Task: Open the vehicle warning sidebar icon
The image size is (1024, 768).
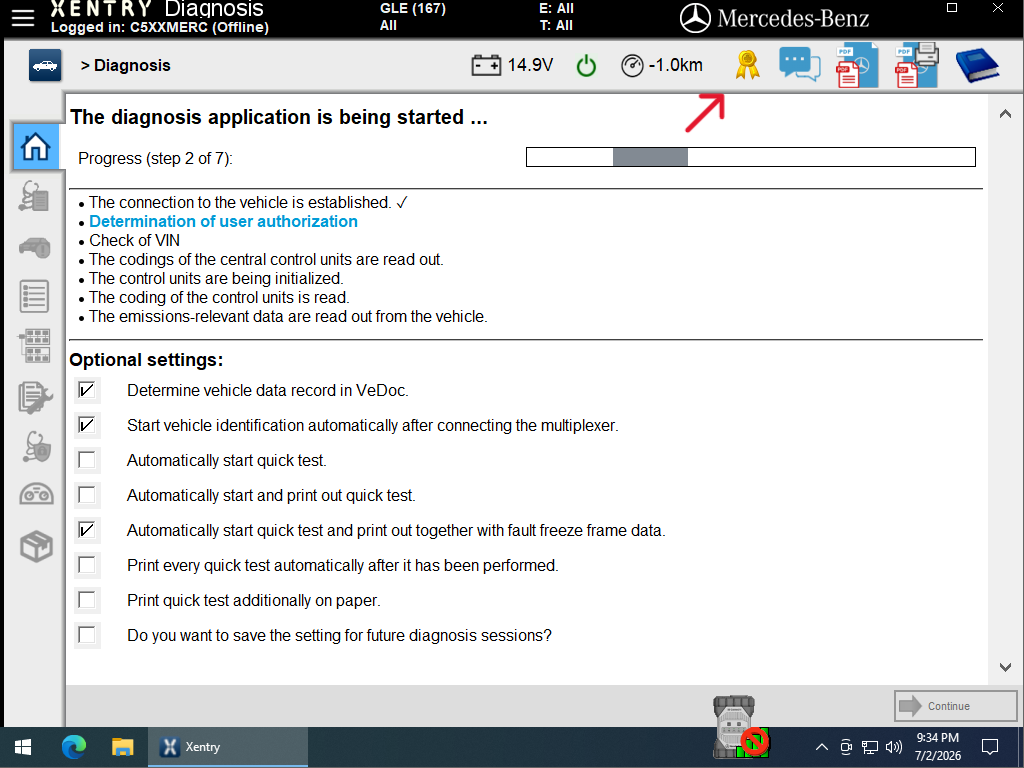Action: click(x=35, y=247)
